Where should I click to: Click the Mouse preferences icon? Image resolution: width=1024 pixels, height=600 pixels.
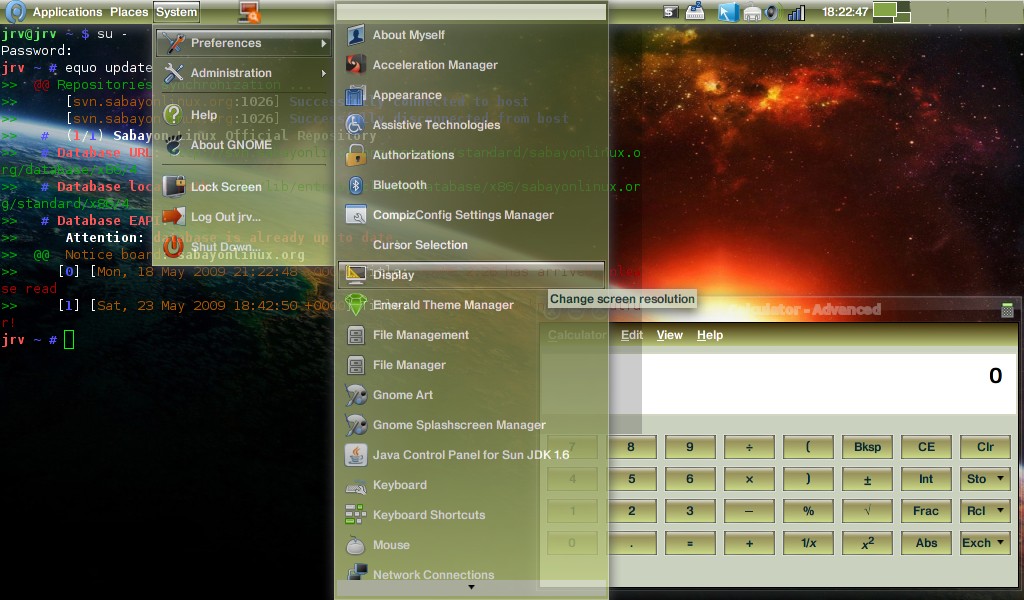tap(356, 545)
